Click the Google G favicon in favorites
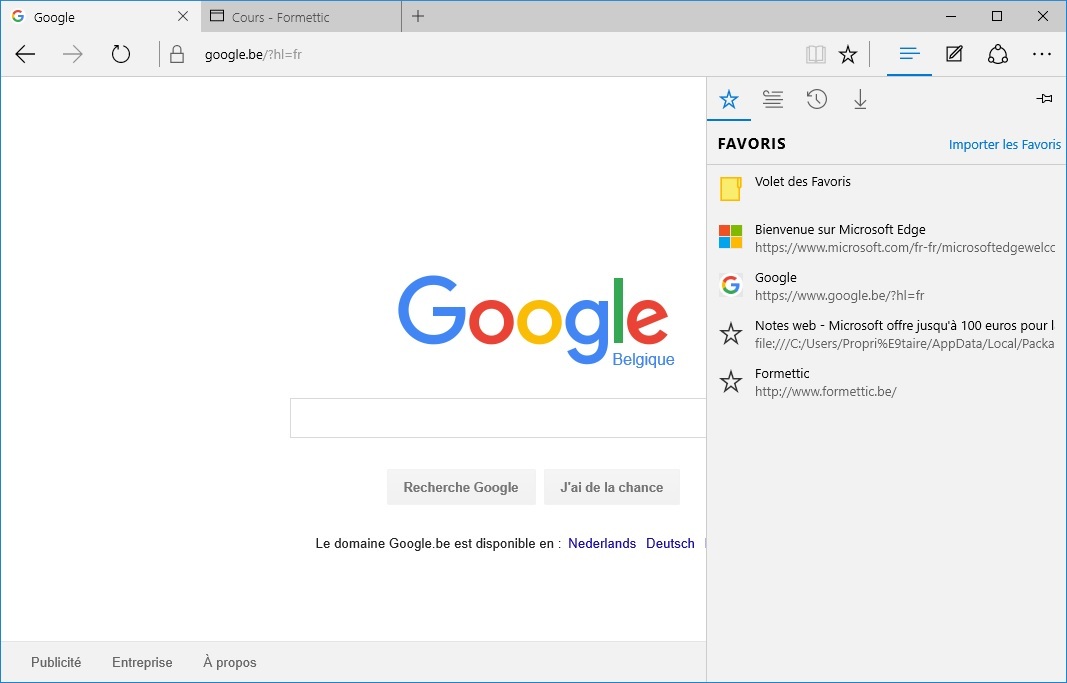Screen dimensions: 1067x683 pos(730,285)
